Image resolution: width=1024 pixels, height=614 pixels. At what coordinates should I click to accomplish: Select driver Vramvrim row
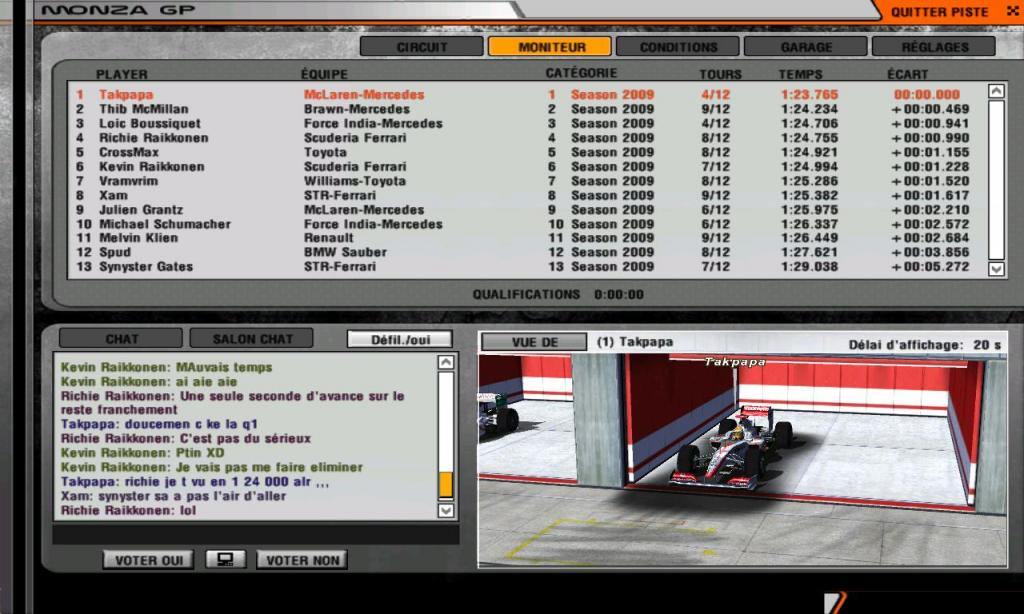tap(528, 181)
